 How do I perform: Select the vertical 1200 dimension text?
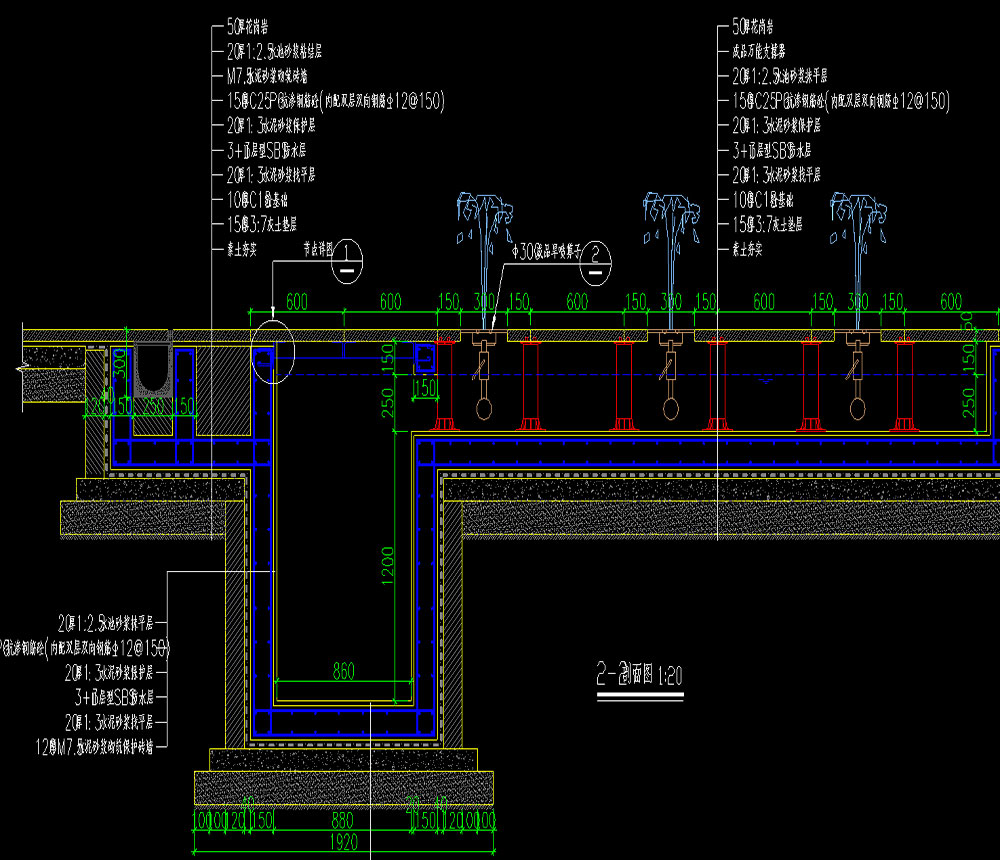click(x=387, y=565)
